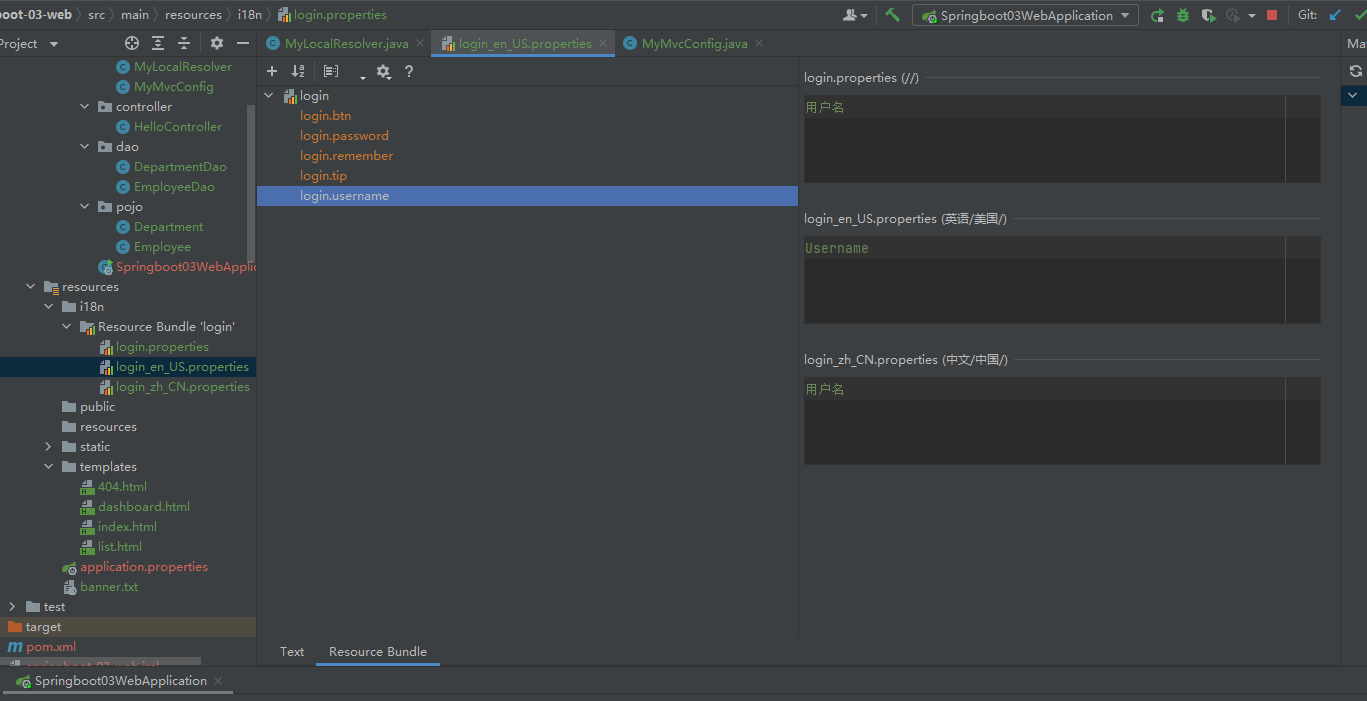Select the login.password property
Screen dimensions: 1367x701
pos(346,135)
